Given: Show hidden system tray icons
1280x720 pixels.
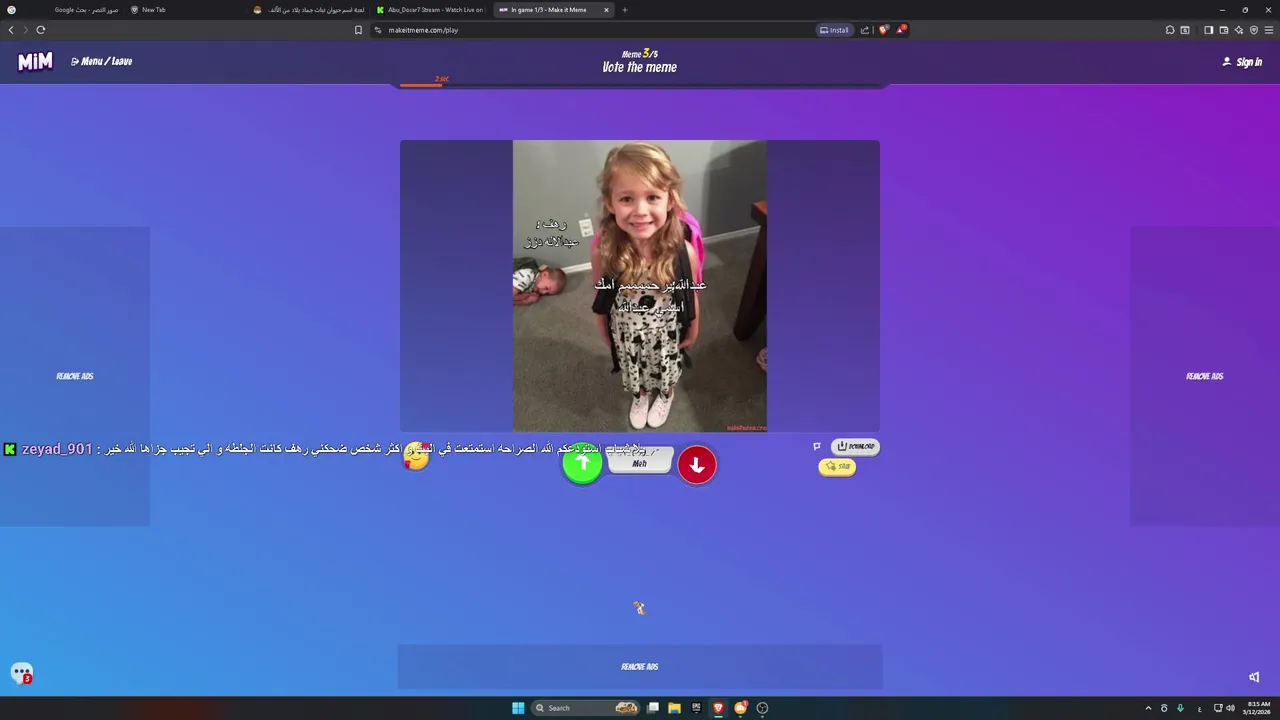Looking at the screenshot, I should pyautogui.click(x=1148, y=708).
